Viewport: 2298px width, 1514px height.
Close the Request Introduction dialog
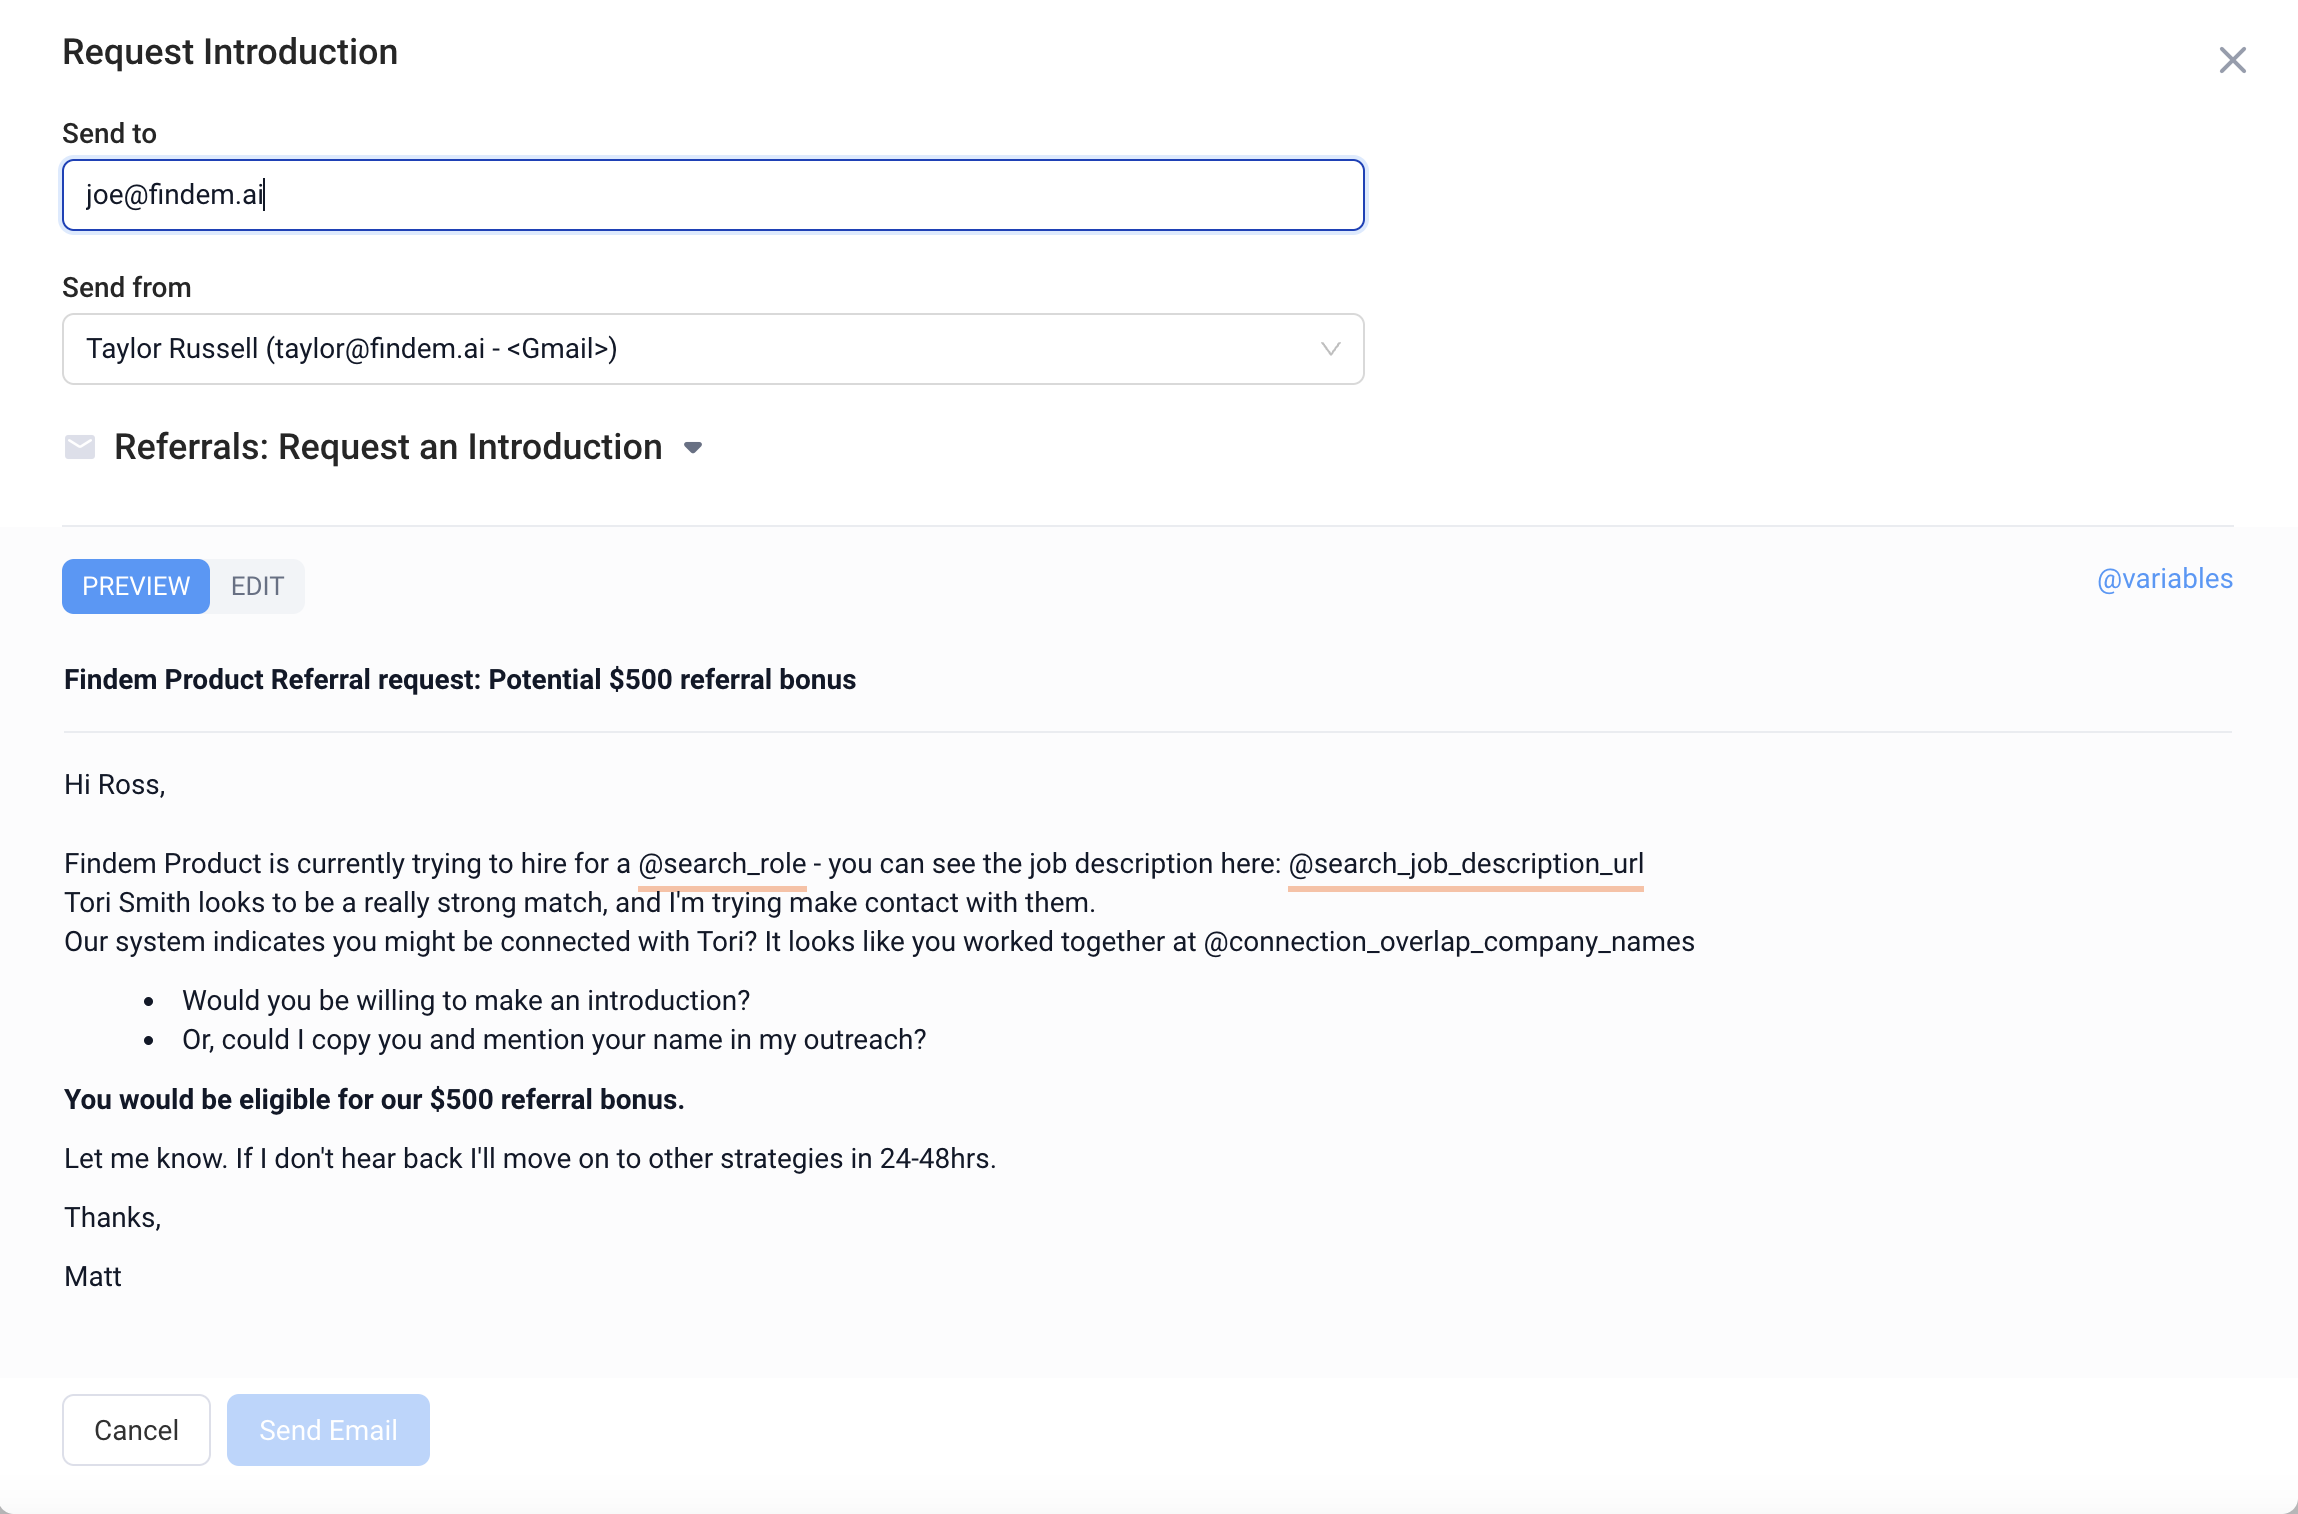click(x=2232, y=60)
